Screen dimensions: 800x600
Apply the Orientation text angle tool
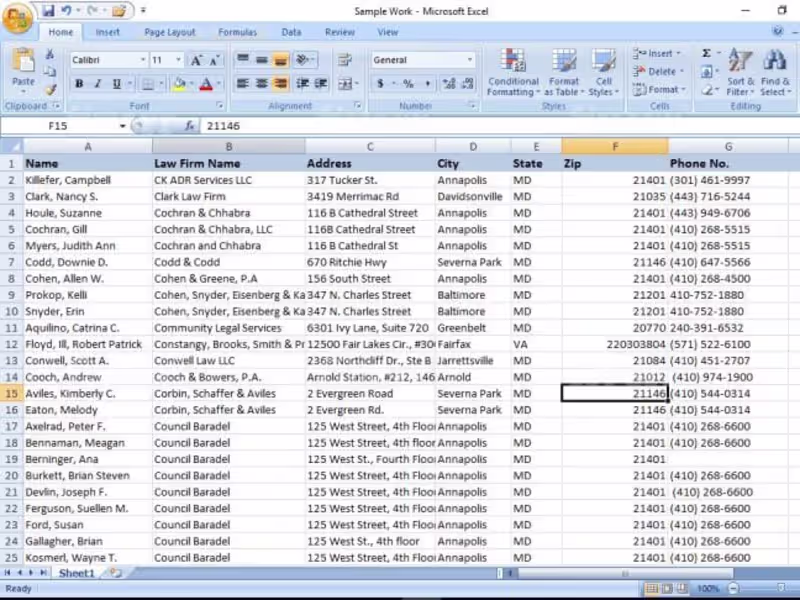tap(303, 60)
